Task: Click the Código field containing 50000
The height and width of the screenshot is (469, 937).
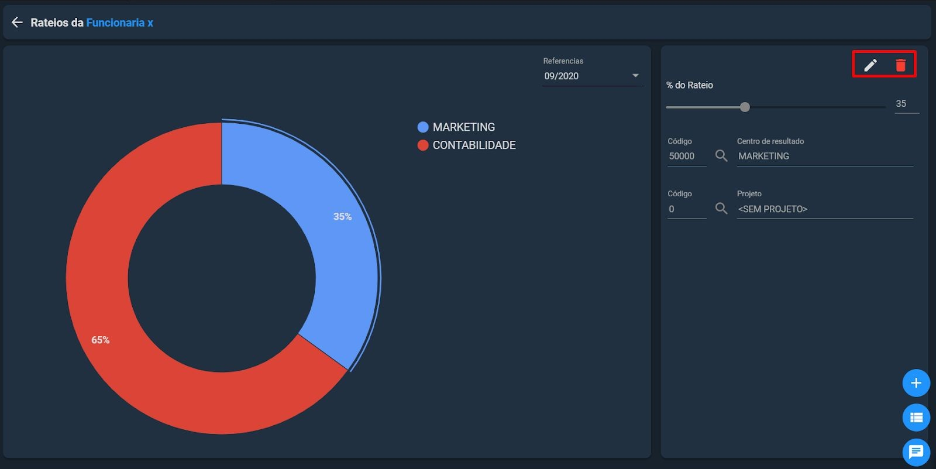Action: pyautogui.click(x=687, y=157)
